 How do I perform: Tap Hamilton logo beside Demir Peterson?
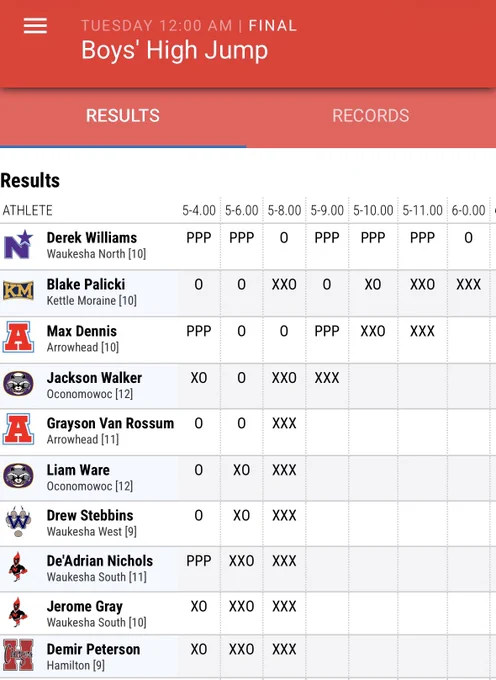(x=18, y=655)
